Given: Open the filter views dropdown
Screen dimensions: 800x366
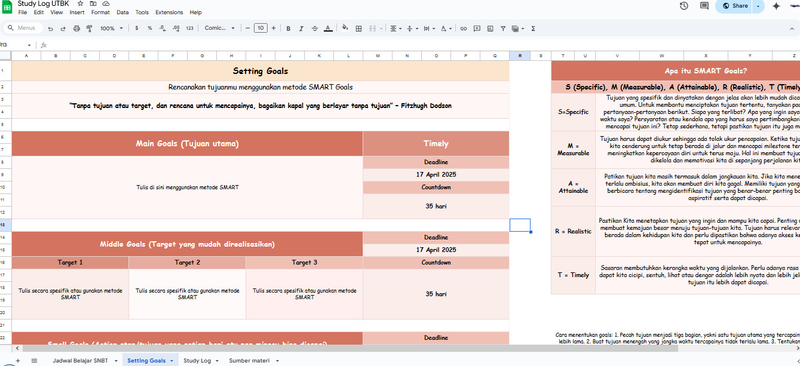Looking at the screenshot, I should coord(518,29).
